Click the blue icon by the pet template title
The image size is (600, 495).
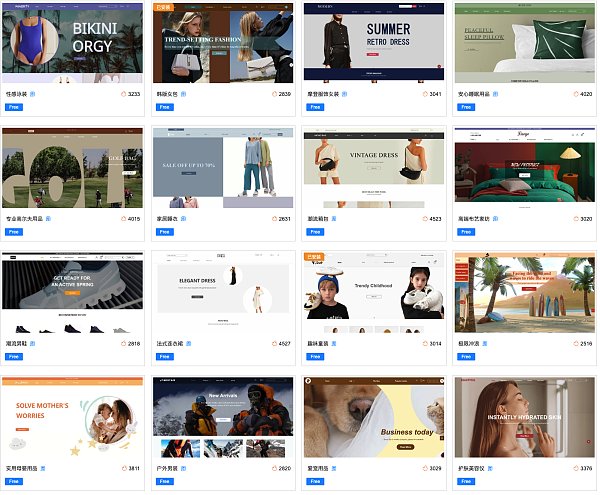(334, 468)
